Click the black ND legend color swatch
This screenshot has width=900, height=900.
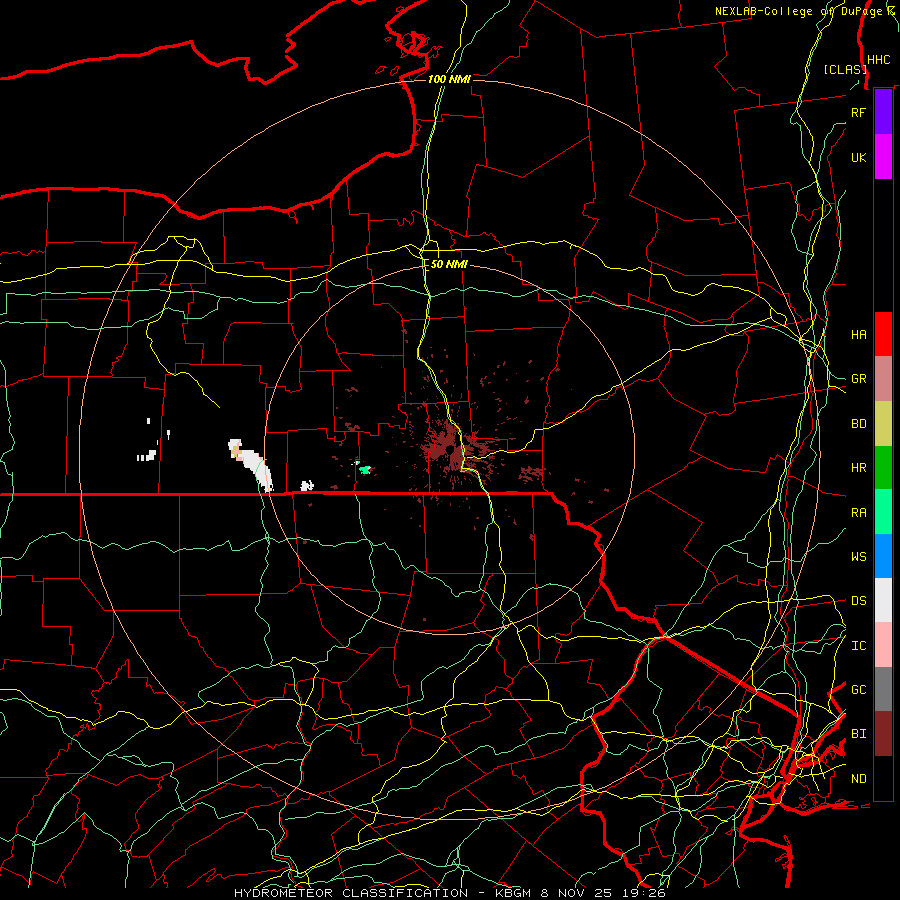coord(883,778)
